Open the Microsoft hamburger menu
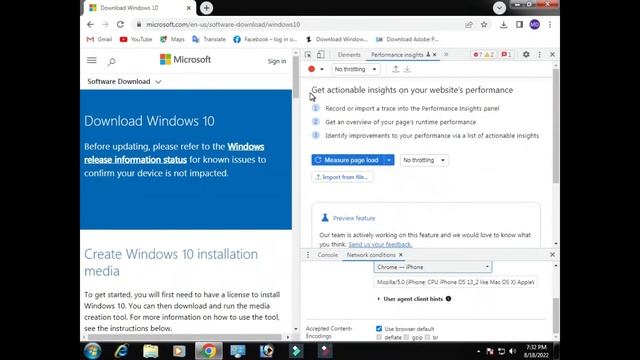640x360 pixels. click(92, 60)
